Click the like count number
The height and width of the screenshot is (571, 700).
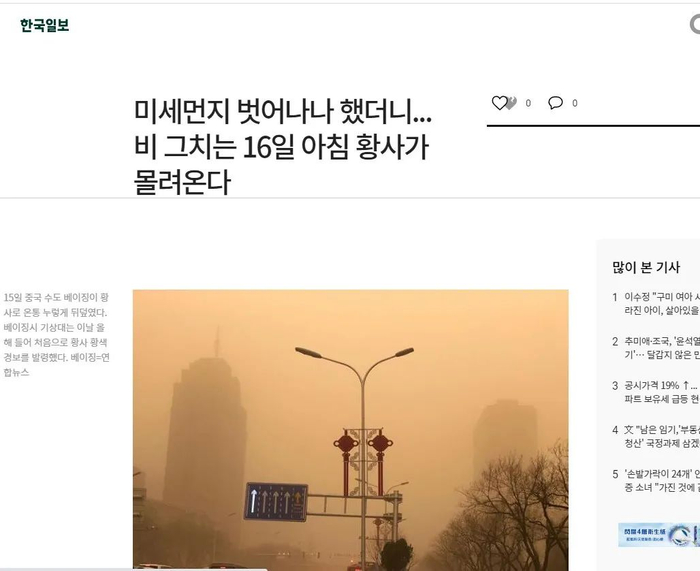[x=528, y=103]
